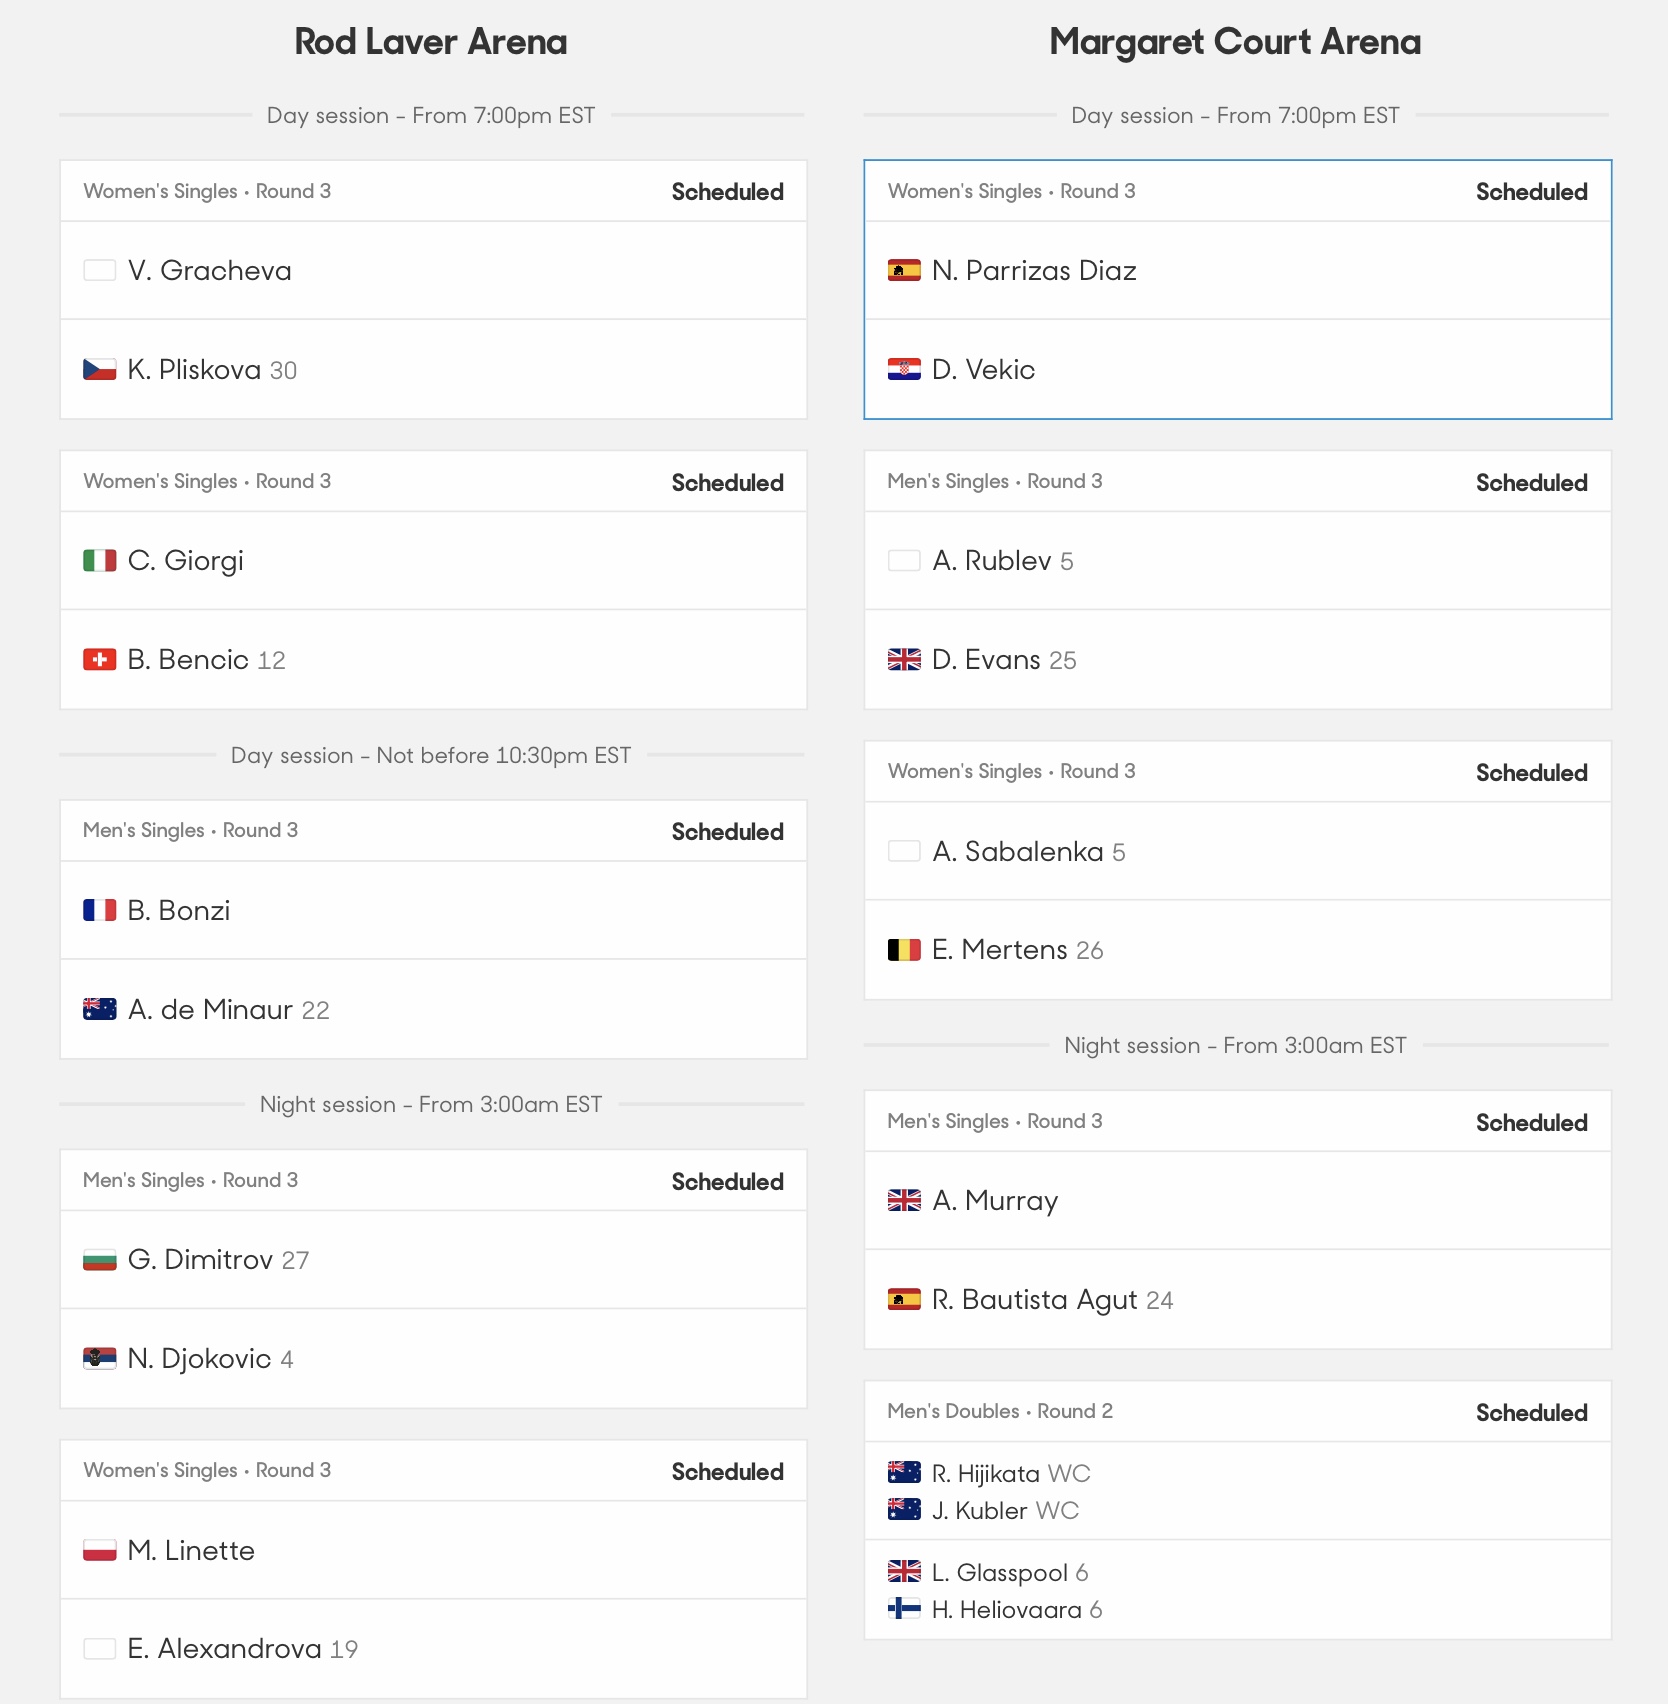Image resolution: width=1668 pixels, height=1704 pixels.
Task: Click the Czech flag beside K. Pliskova
Action: coord(99,370)
